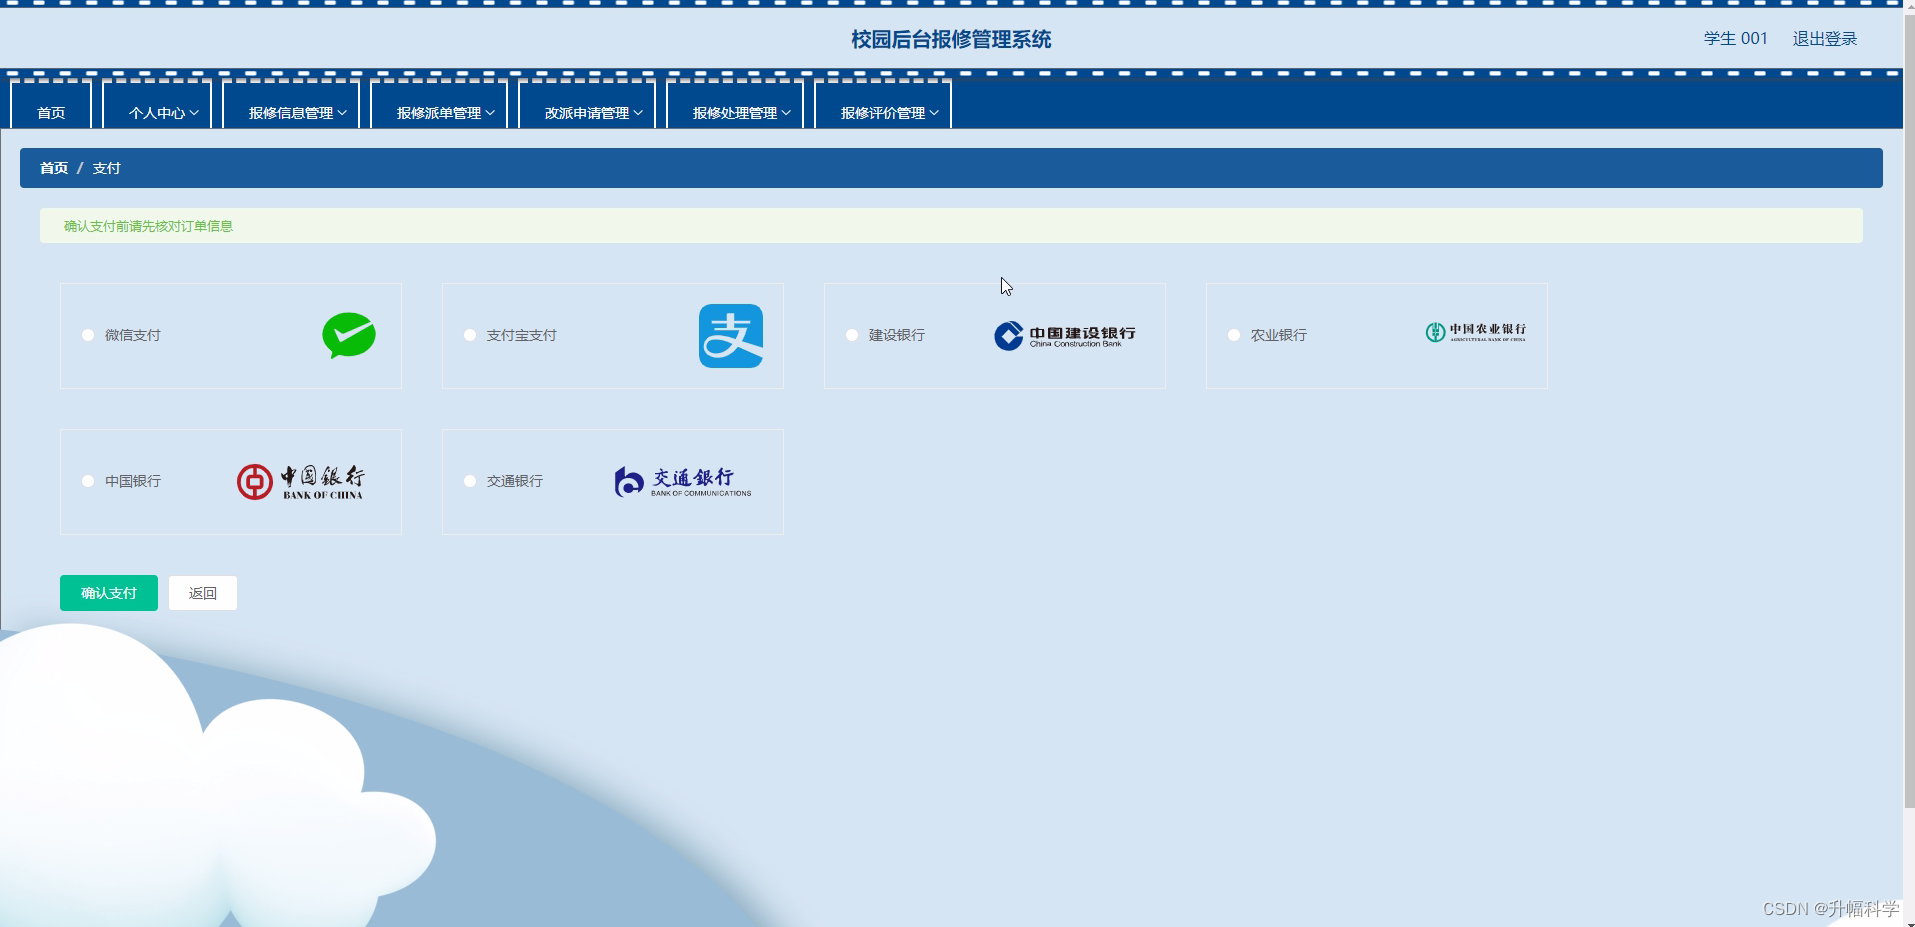The image size is (1915, 927).
Task: Expand the 改派申请管理 menu
Action: pos(586,112)
